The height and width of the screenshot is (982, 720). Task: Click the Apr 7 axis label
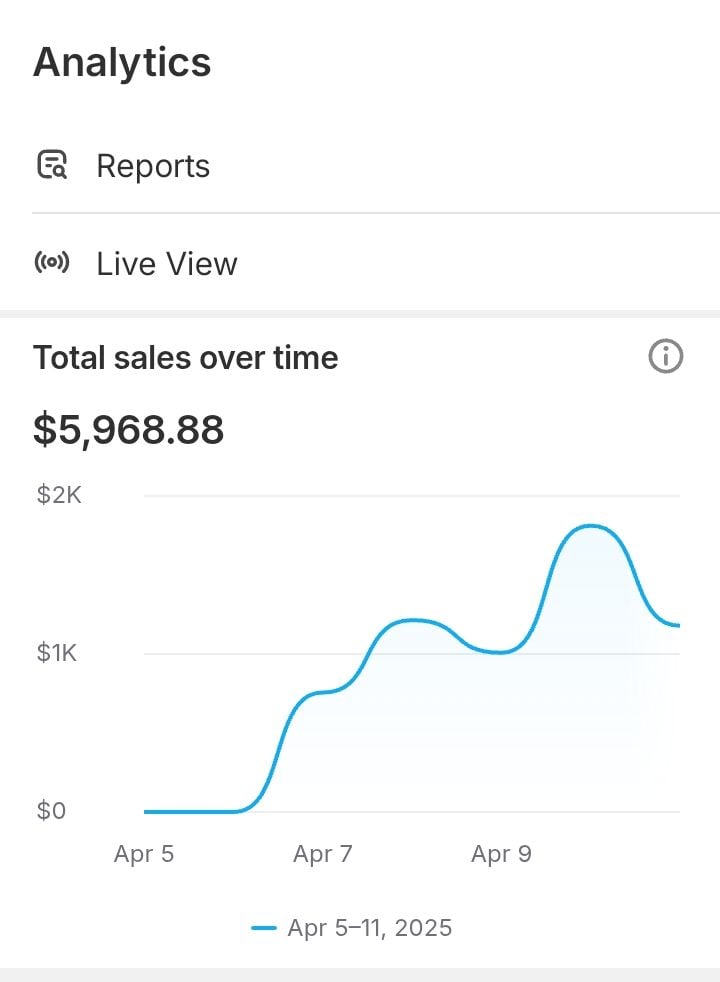click(x=322, y=853)
